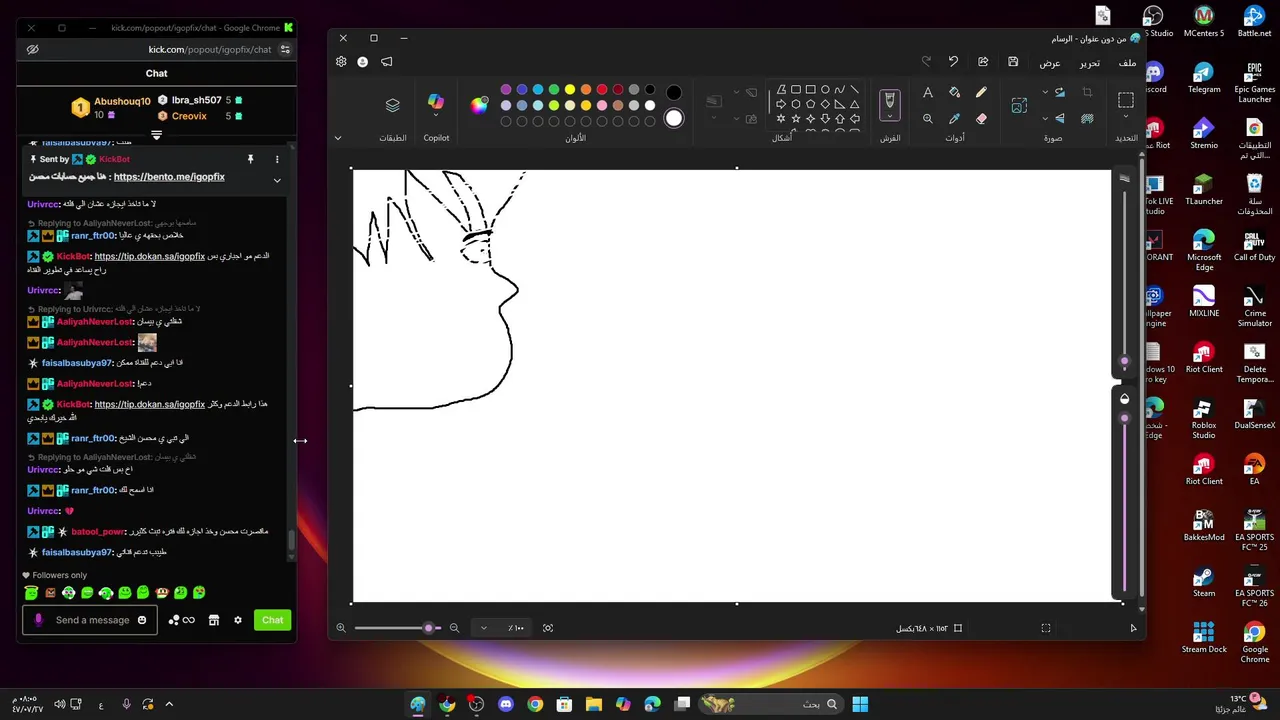Open the first tip.dokan.sa/igopfix link
Image resolution: width=1280 pixels, height=720 pixels.
click(x=150, y=256)
